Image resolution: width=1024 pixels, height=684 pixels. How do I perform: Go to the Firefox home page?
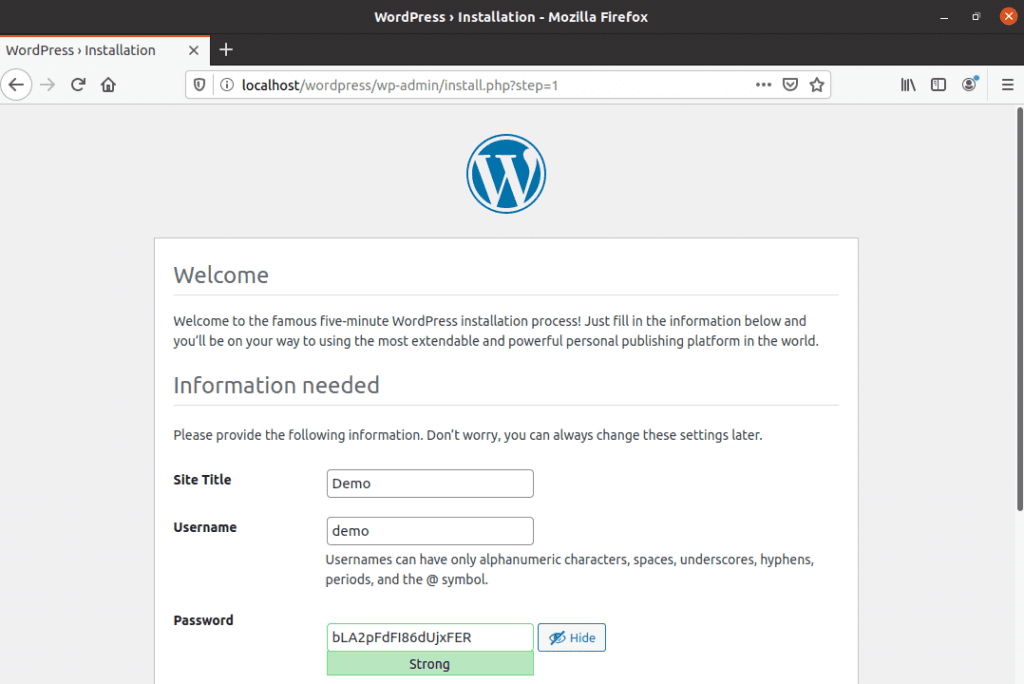pyautogui.click(x=108, y=85)
